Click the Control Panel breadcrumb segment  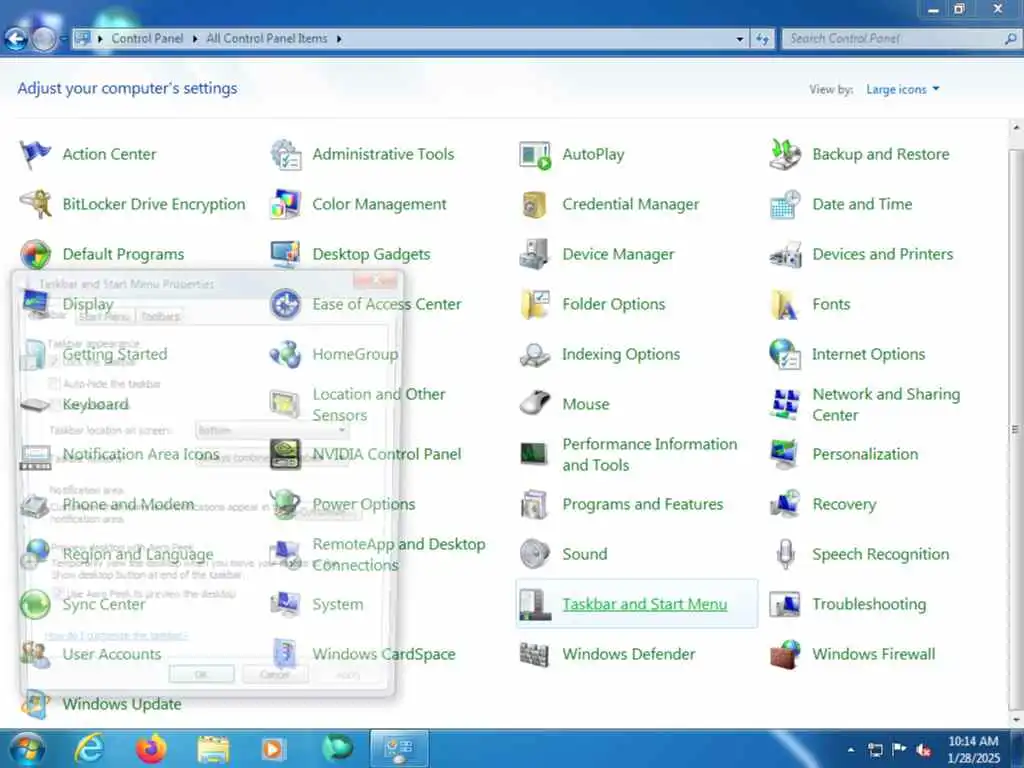(147, 39)
